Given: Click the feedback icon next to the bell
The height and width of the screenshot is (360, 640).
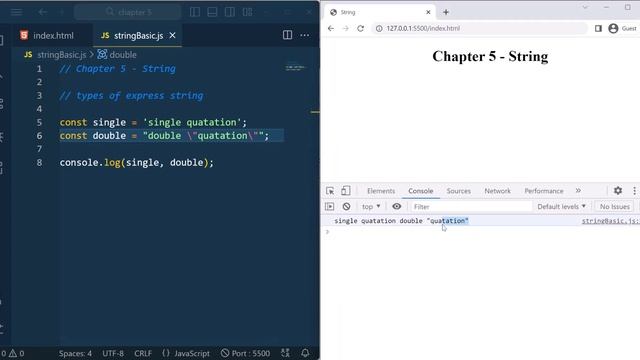Looking at the screenshot, I should 285,353.
